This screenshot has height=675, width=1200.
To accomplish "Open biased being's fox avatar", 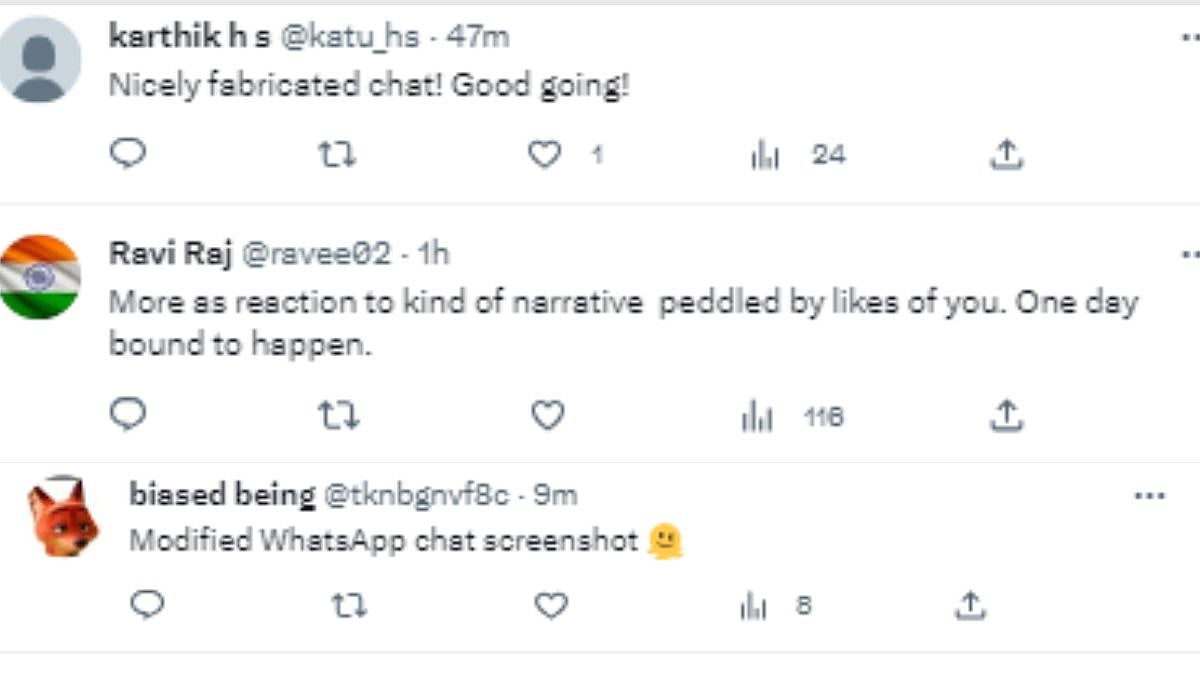I will tap(62, 517).
